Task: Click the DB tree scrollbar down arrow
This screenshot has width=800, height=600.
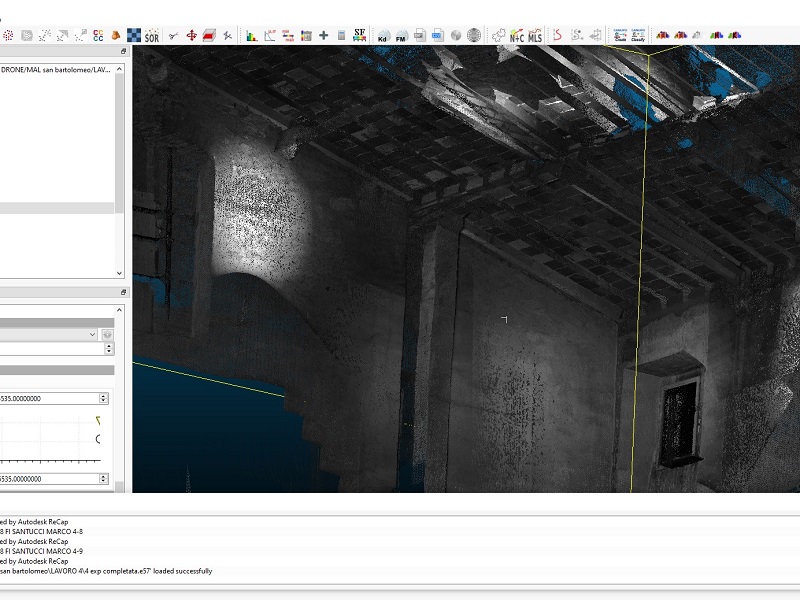Action: pyautogui.click(x=119, y=273)
